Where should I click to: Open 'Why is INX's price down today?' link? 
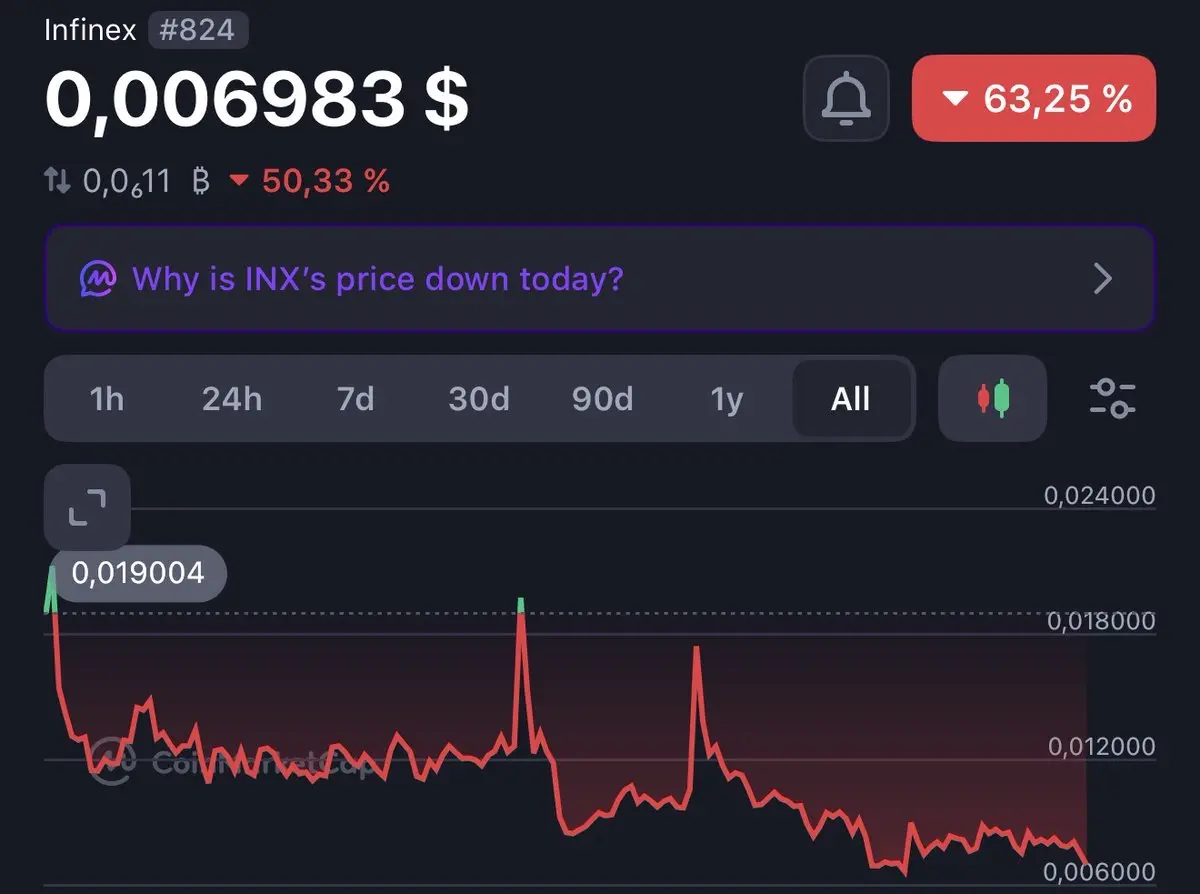pyautogui.click(x=377, y=278)
